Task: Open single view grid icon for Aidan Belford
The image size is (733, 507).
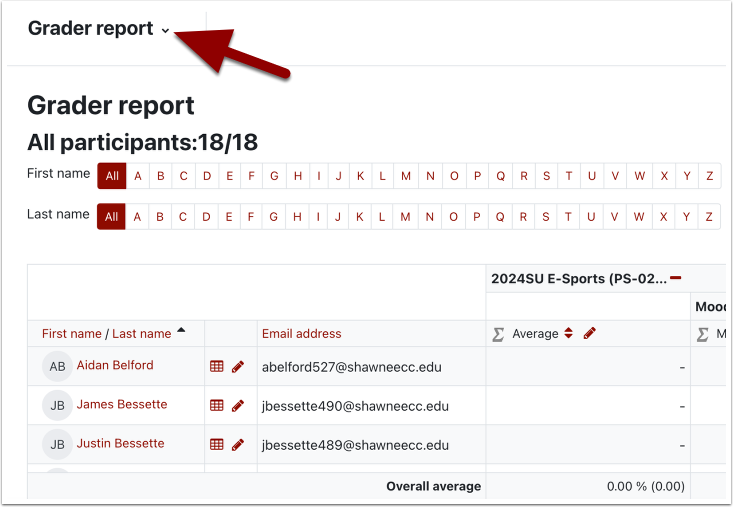Action: point(216,367)
